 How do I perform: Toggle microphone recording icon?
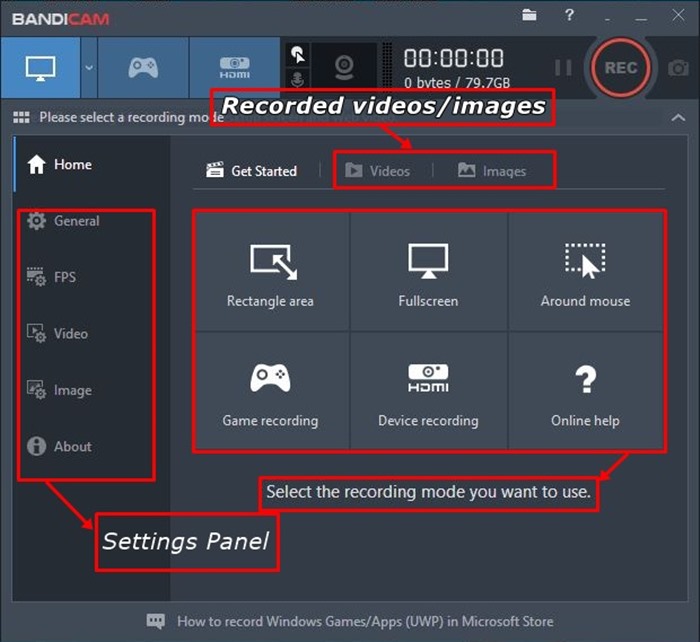(298, 79)
